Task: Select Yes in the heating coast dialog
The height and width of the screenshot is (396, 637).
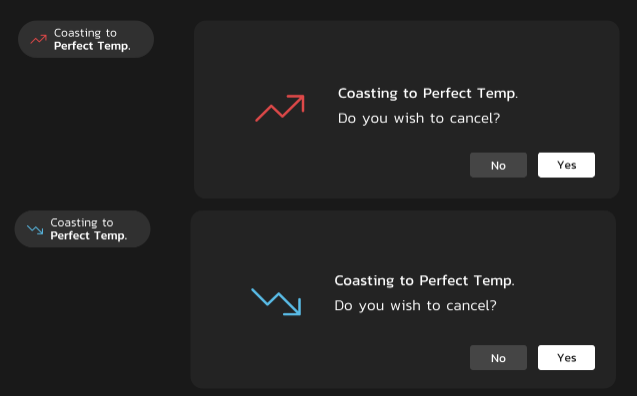Action: (566, 165)
